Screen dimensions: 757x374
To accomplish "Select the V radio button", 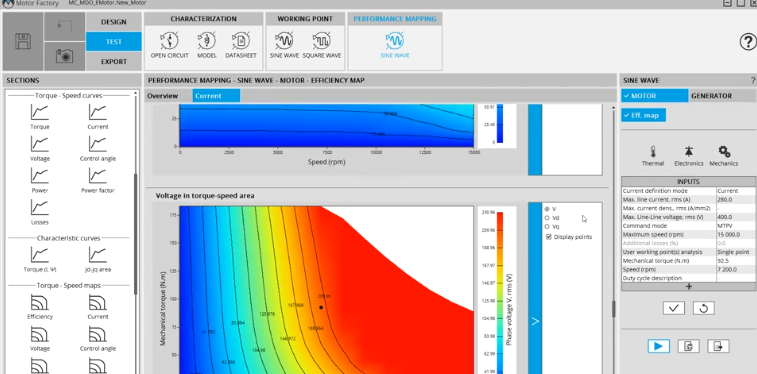I will click(547, 209).
